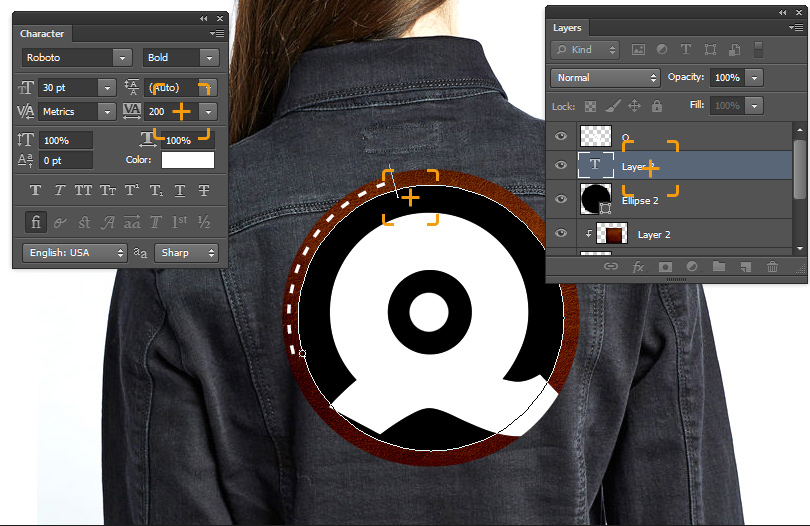Toggle Discretionary Ligatures OpenType feature

pyautogui.click(x=84, y=222)
